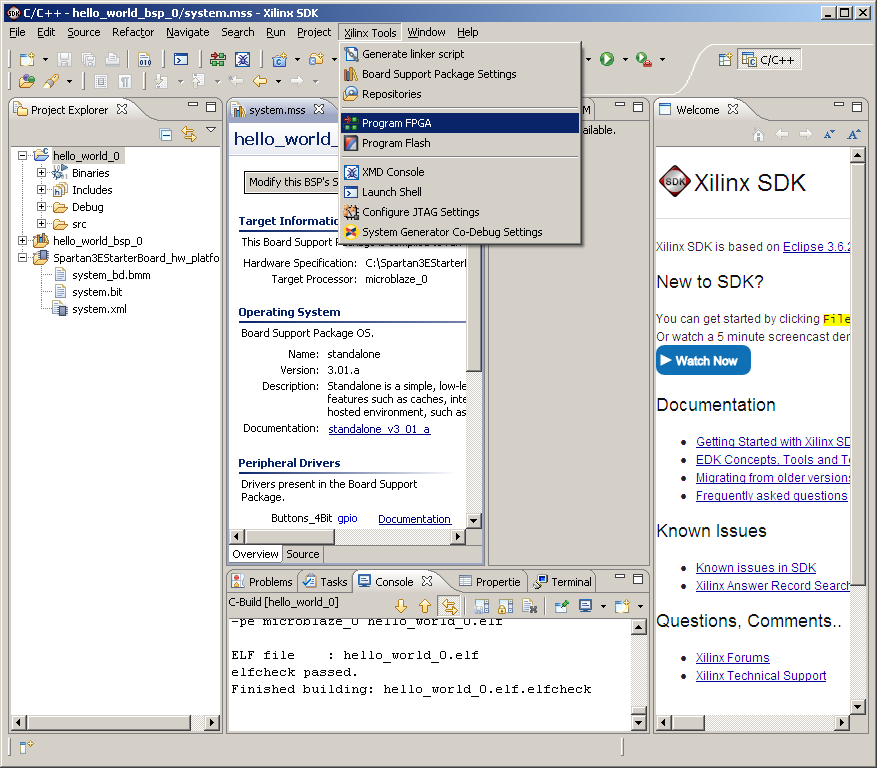The image size is (877, 768).
Task: Click the binary 010 file toolbar icon
Action: [x=145, y=59]
